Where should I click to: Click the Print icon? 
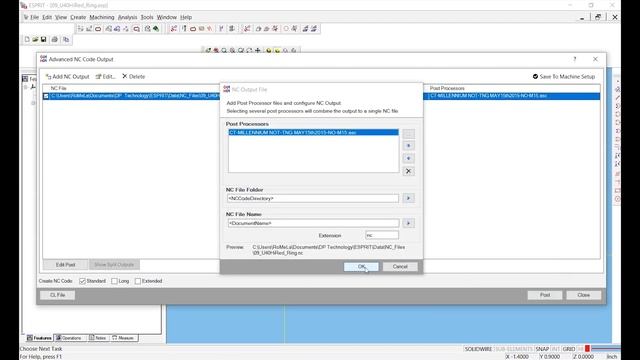click(x=54, y=40)
